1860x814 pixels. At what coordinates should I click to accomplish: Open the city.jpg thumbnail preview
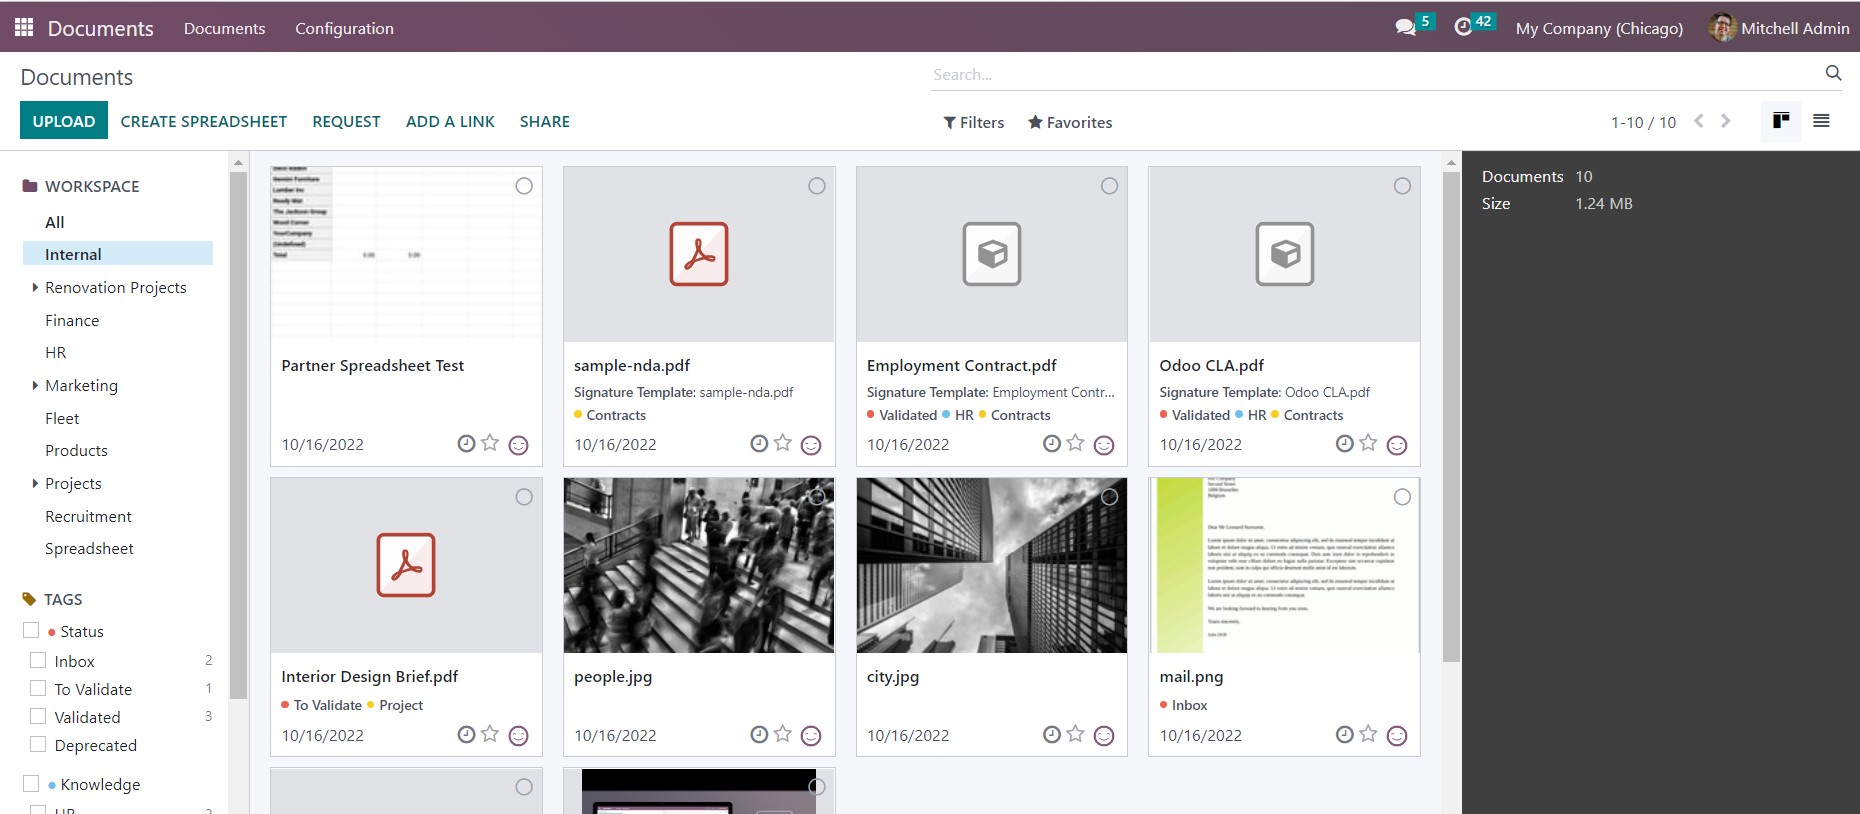pos(992,565)
